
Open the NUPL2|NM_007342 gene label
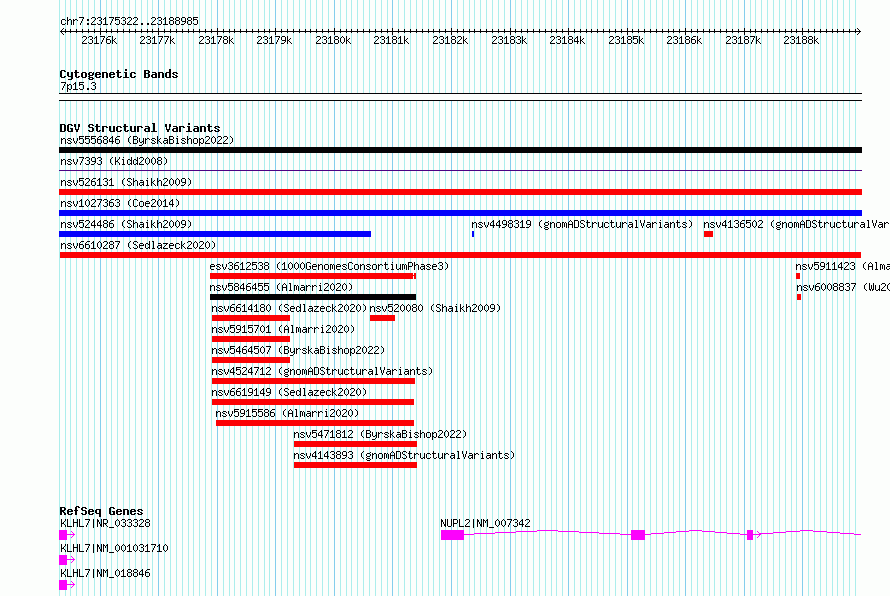tap(485, 523)
